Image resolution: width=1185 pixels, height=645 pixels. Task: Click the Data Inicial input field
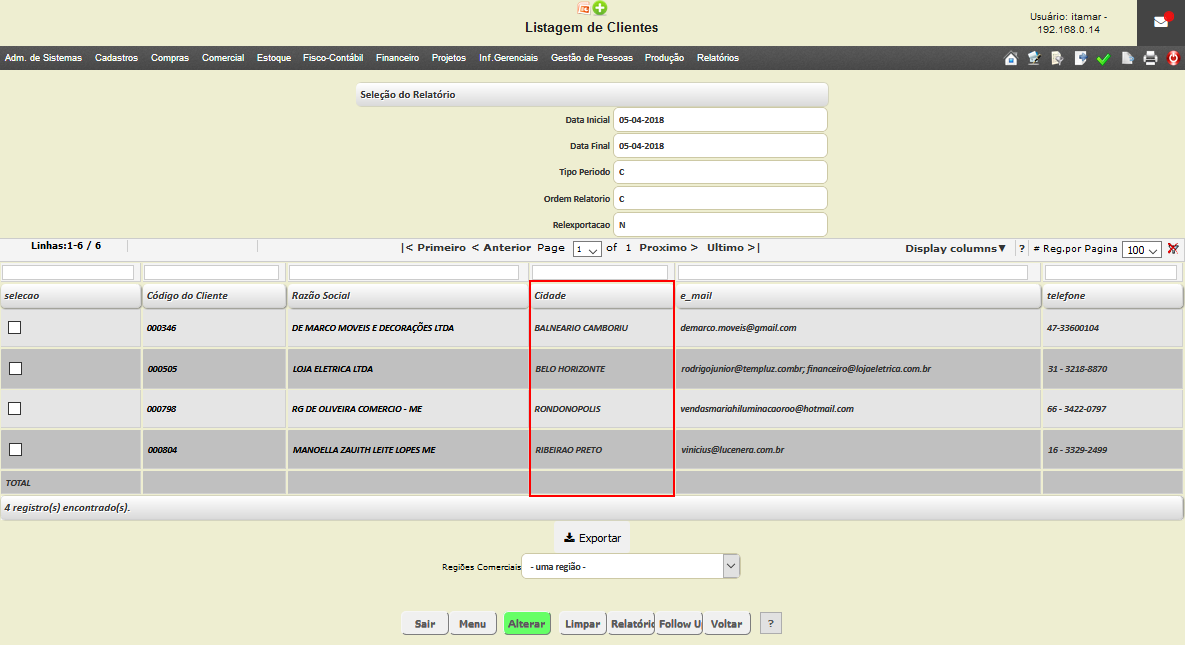[x=720, y=119]
